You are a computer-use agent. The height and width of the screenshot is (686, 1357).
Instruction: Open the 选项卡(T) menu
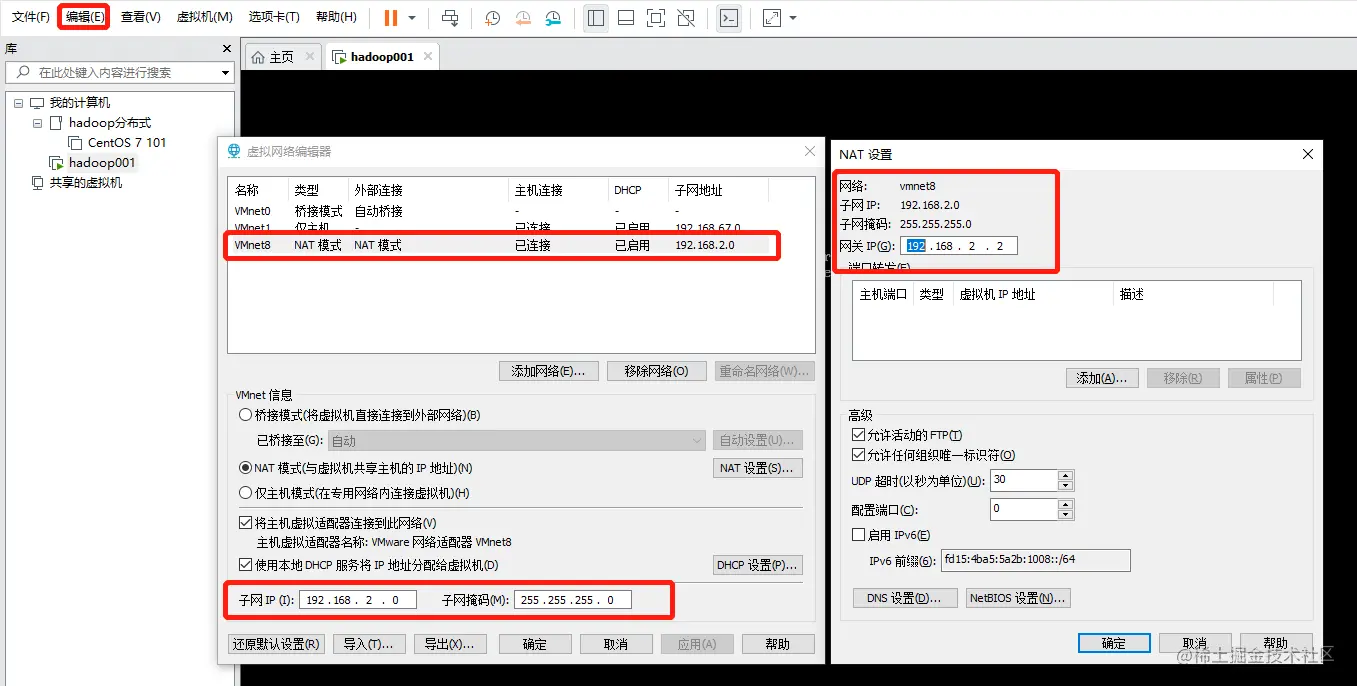click(x=274, y=17)
